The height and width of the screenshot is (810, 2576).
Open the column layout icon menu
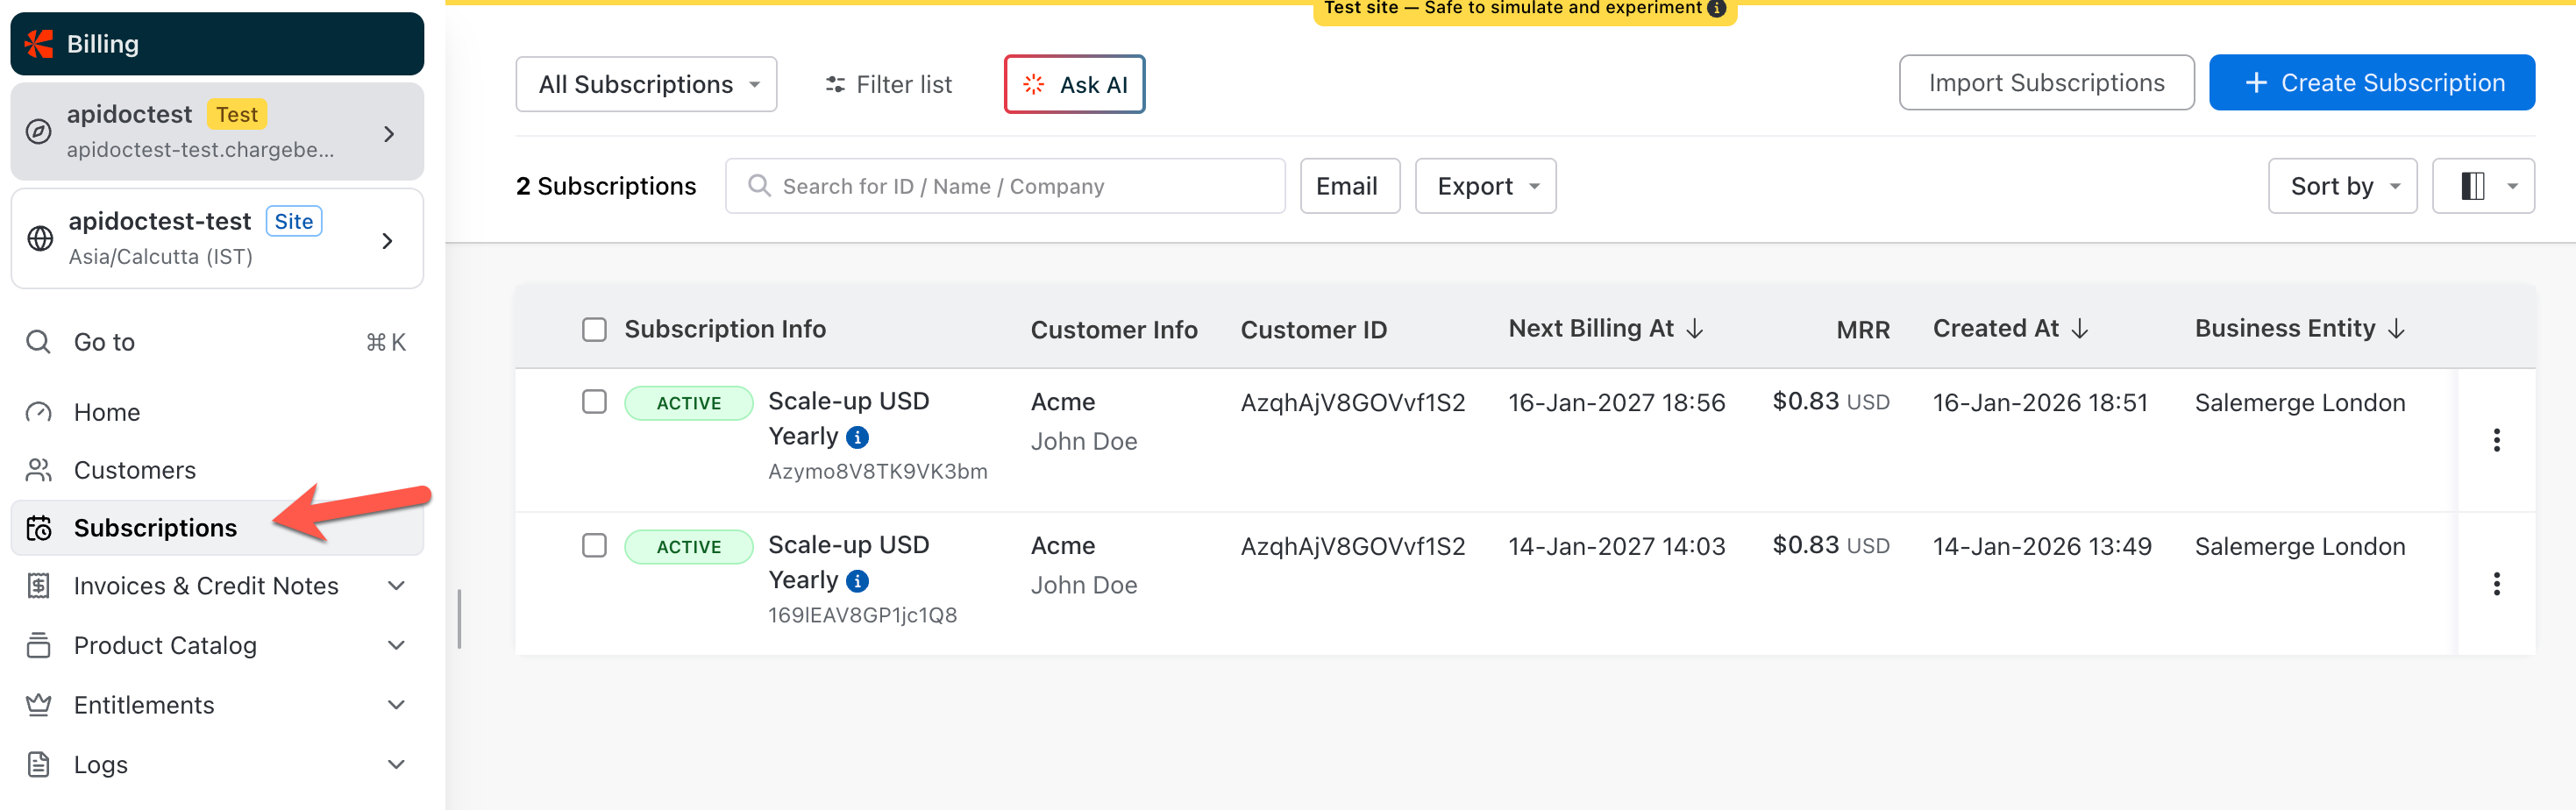(2483, 186)
